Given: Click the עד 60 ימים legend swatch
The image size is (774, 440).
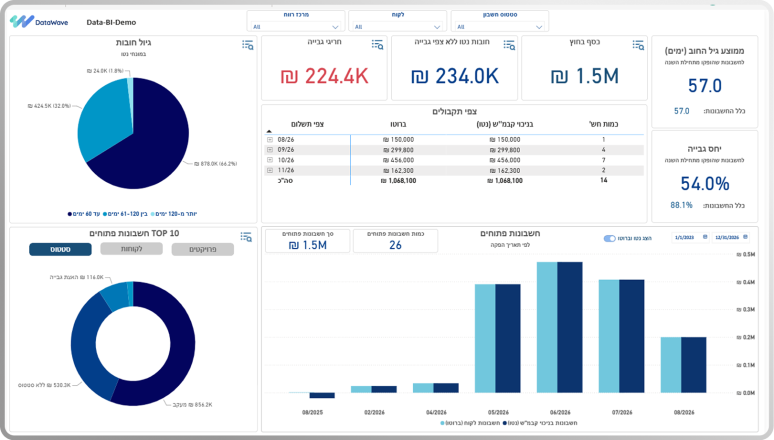Looking at the screenshot, I should click(x=70, y=214).
